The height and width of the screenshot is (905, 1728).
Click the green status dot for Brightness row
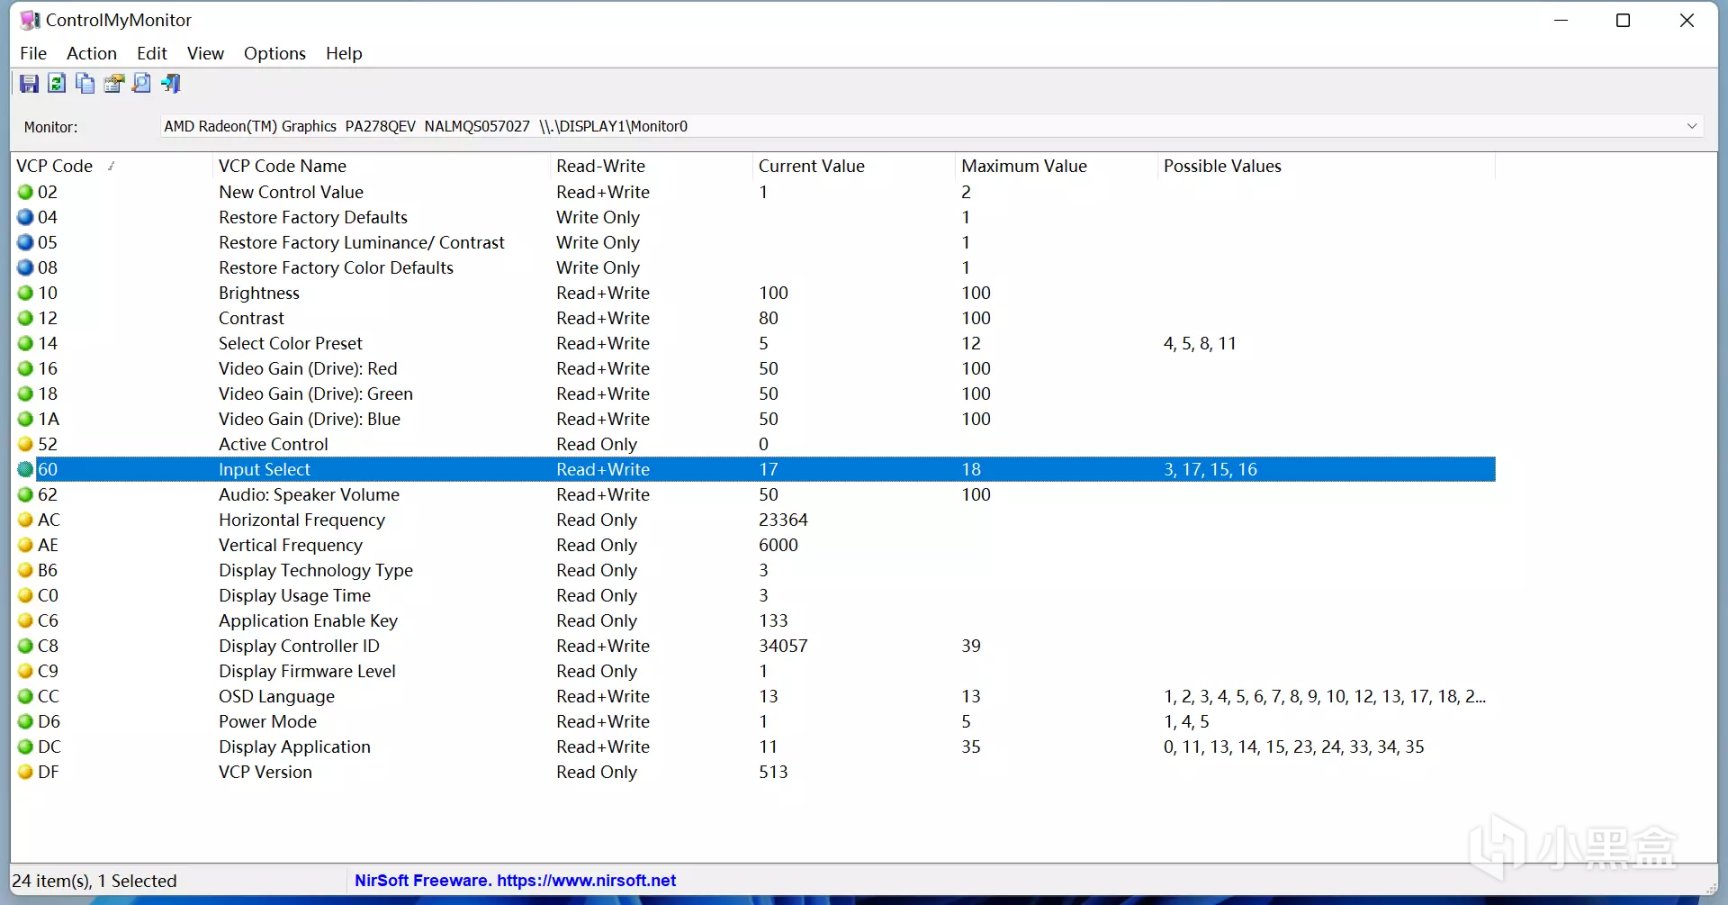pyautogui.click(x=26, y=293)
